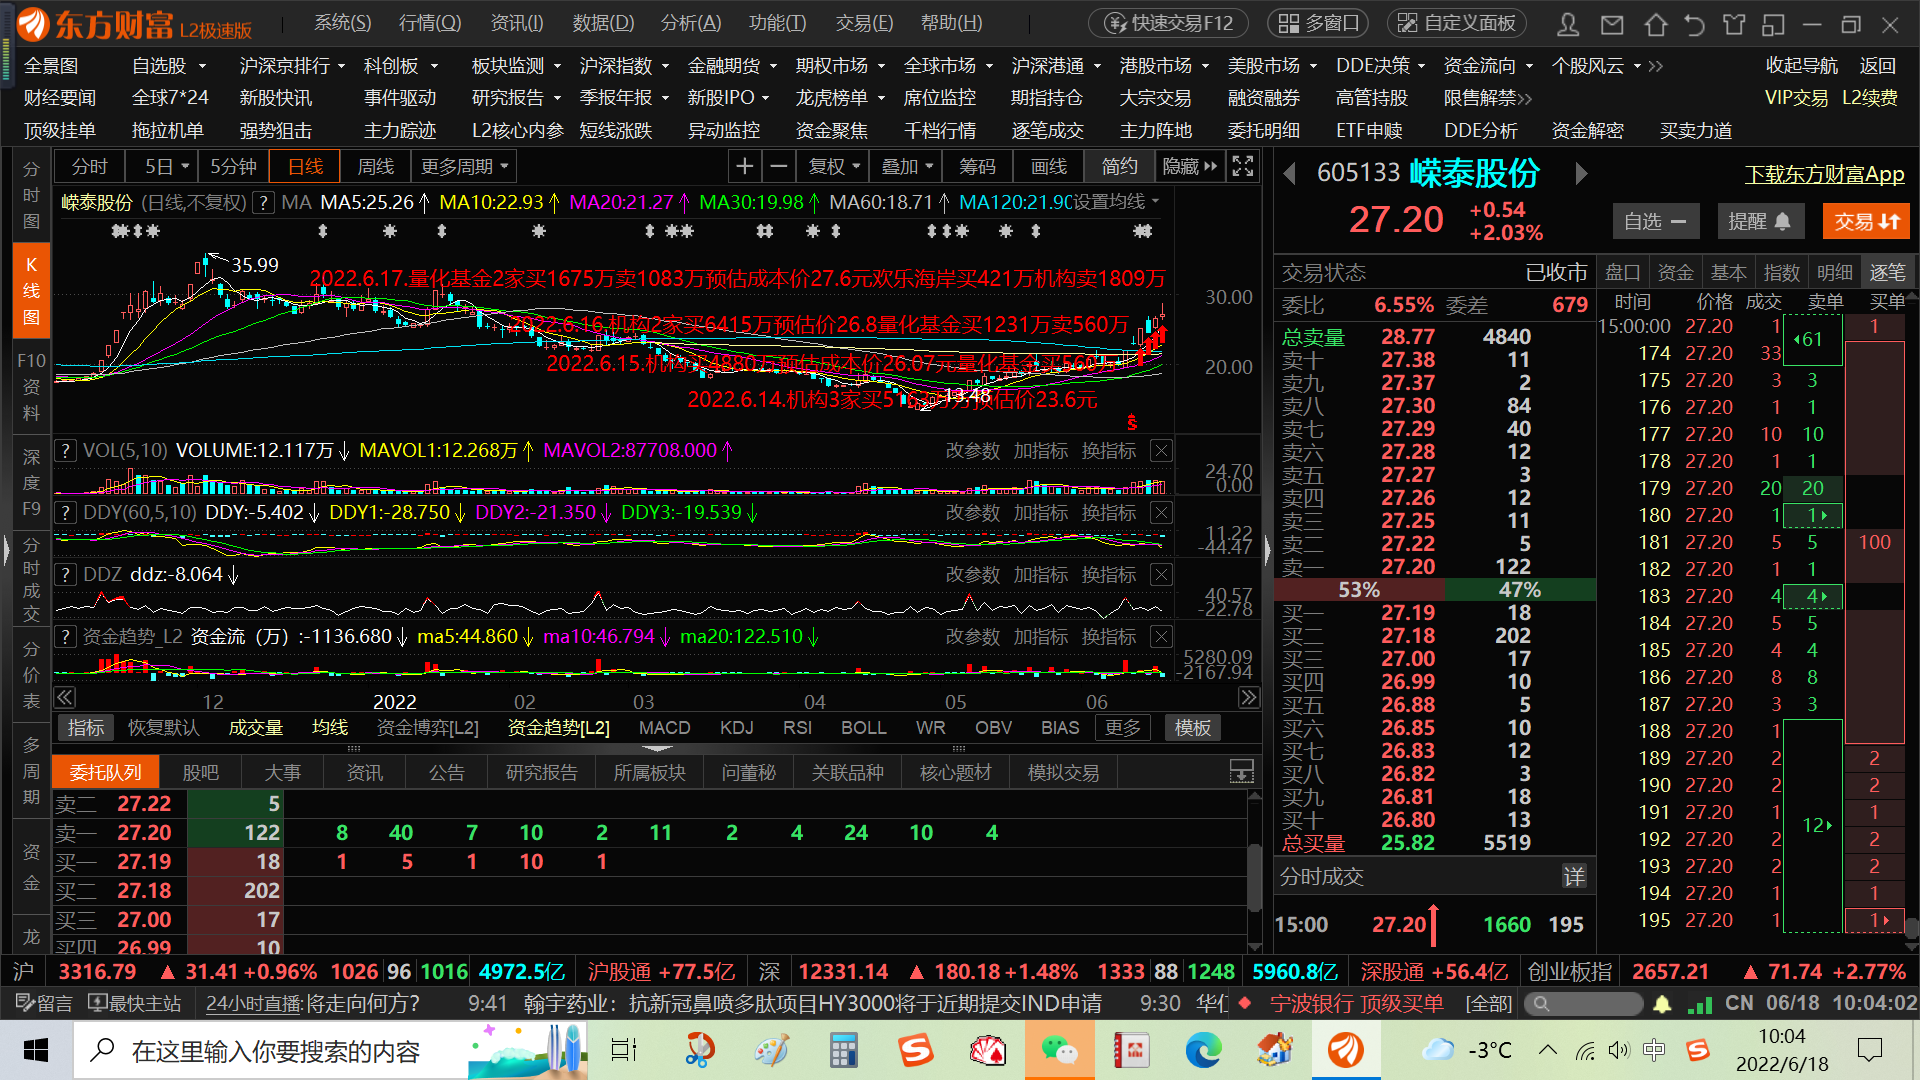This screenshot has height=1080, width=1920.
Task: Toggle 均线 moving average display
Action: coord(329,728)
